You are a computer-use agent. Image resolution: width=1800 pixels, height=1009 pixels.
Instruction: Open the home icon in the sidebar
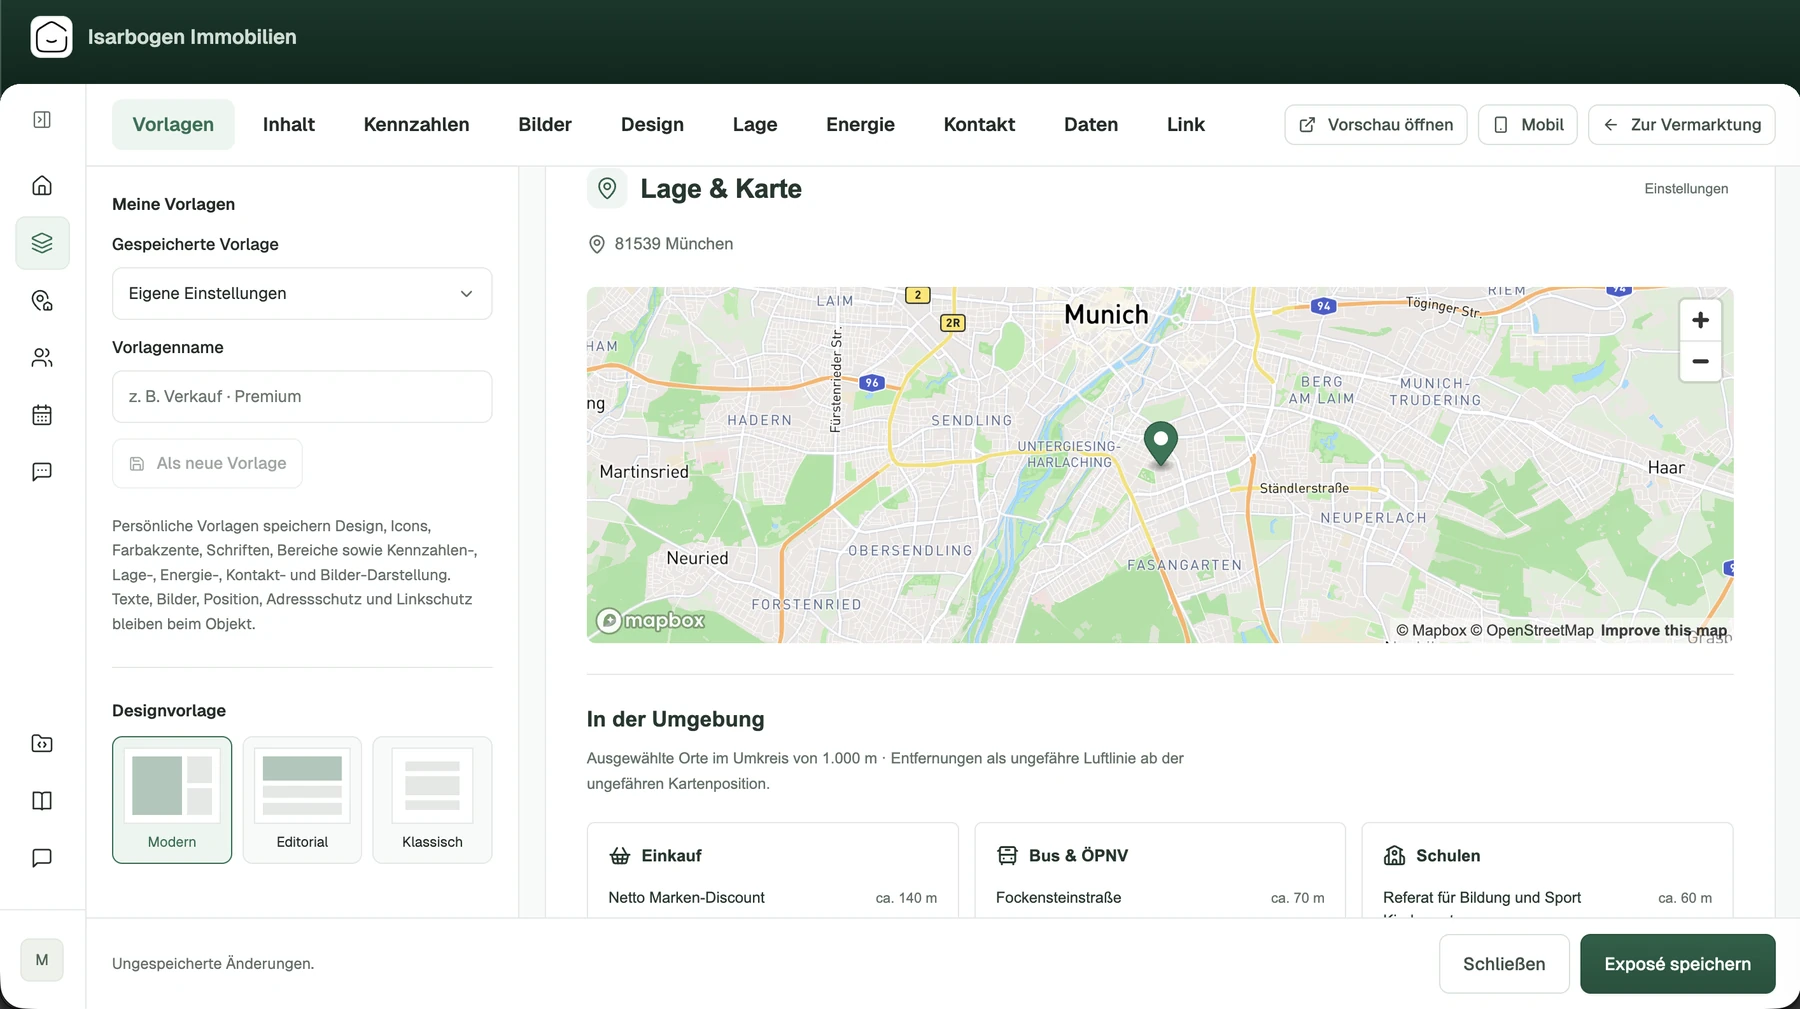pyautogui.click(x=42, y=186)
